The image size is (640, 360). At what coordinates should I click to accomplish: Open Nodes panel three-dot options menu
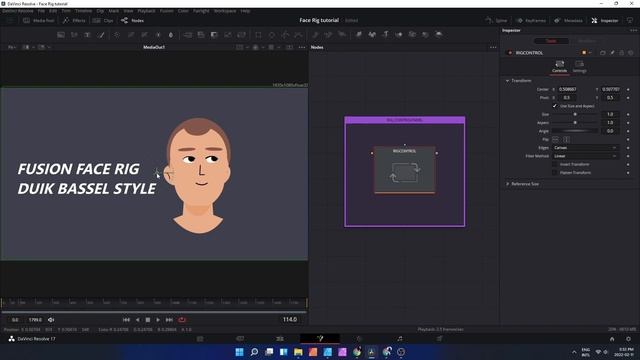point(493,47)
